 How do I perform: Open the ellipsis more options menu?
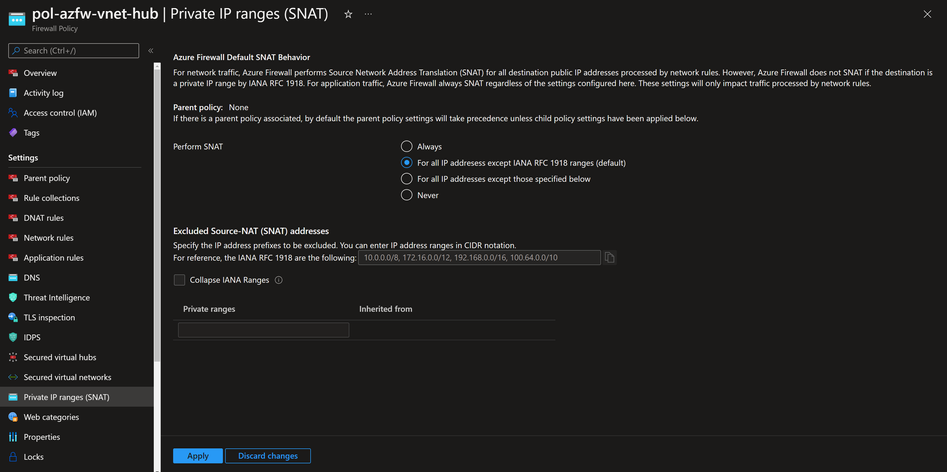(368, 14)
